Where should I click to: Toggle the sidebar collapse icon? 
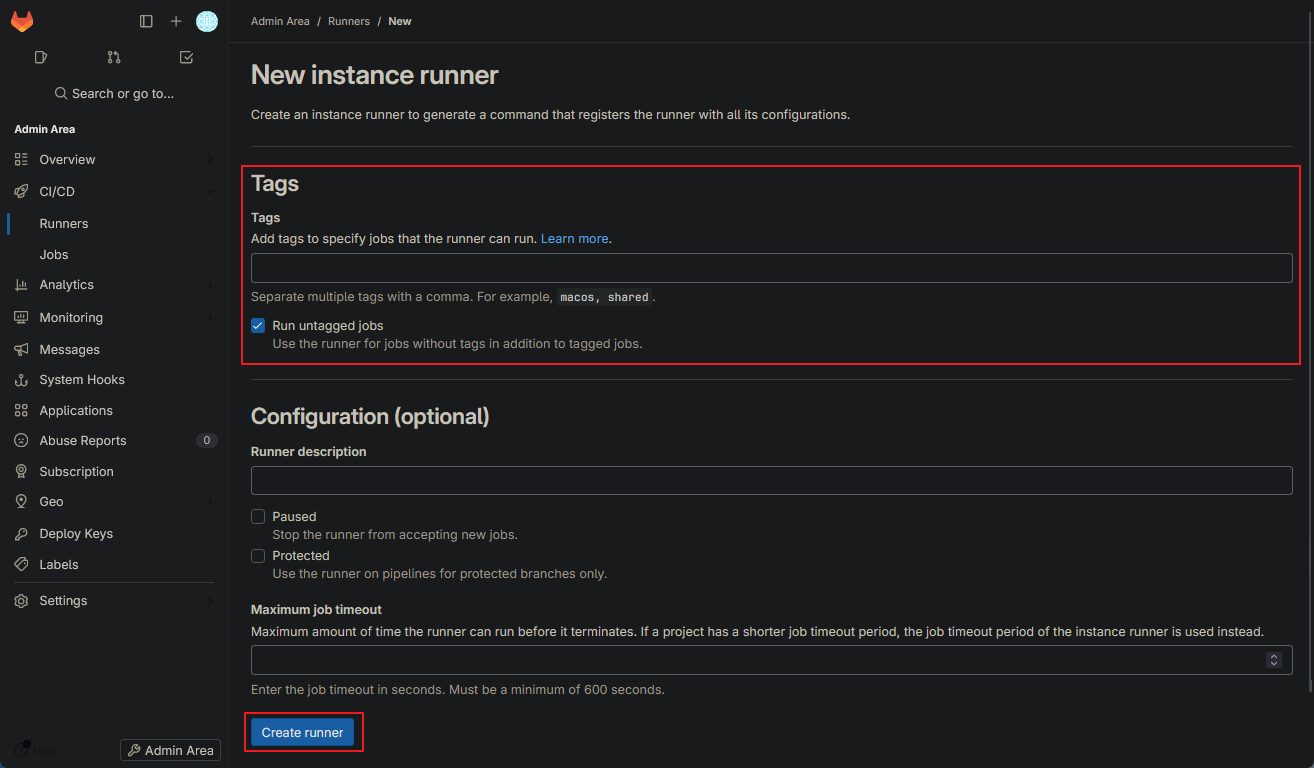[x=146, y=21]
